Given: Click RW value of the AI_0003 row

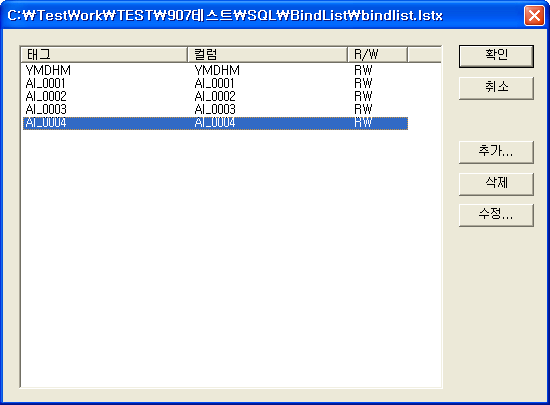Looking at the screenshot, I should coord(363,109).
